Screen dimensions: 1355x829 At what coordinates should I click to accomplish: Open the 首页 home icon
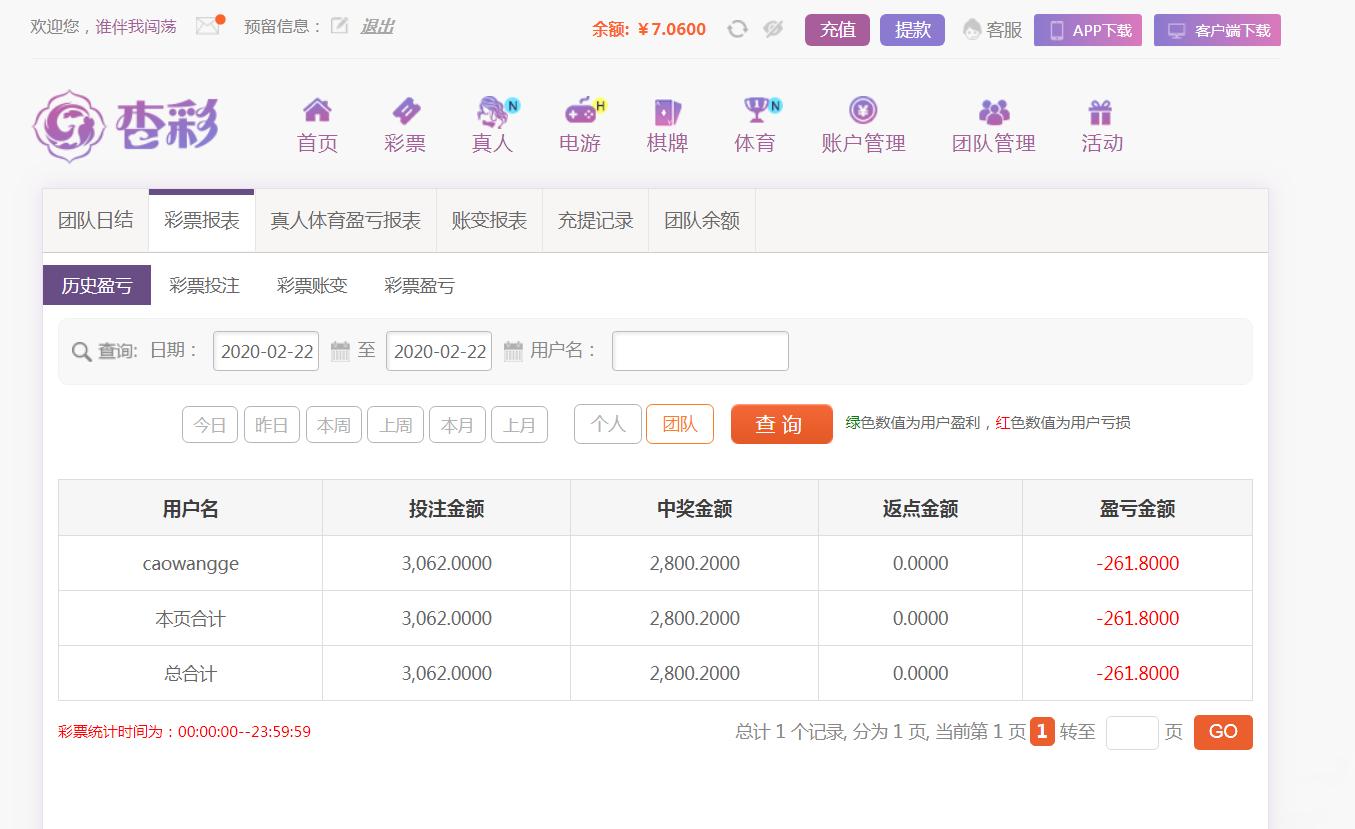pos(317,110)
